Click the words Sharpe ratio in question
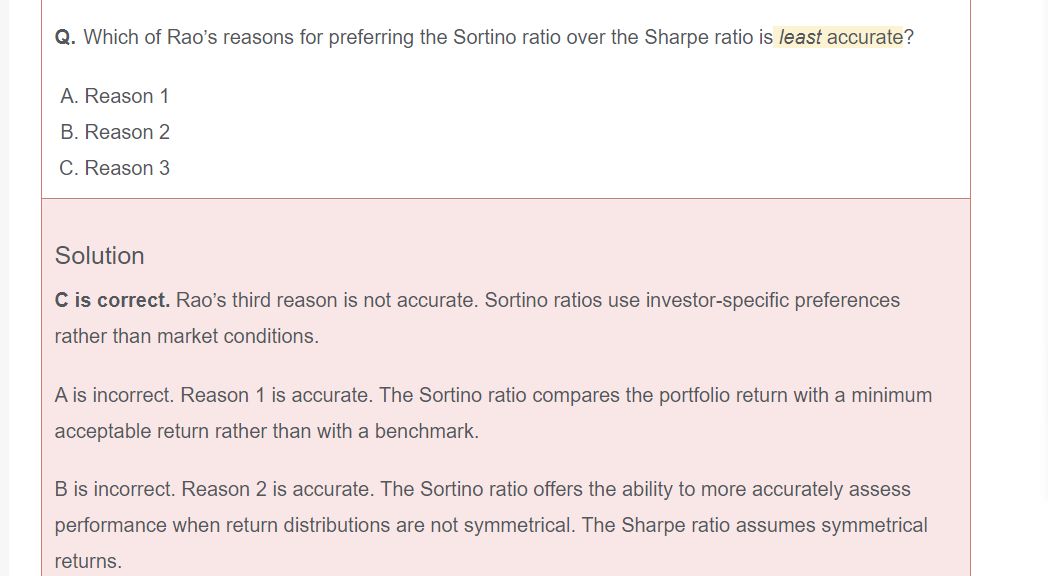Image resolution: width=1048 pixels, height=576 pixels. [x=698, y=37]
